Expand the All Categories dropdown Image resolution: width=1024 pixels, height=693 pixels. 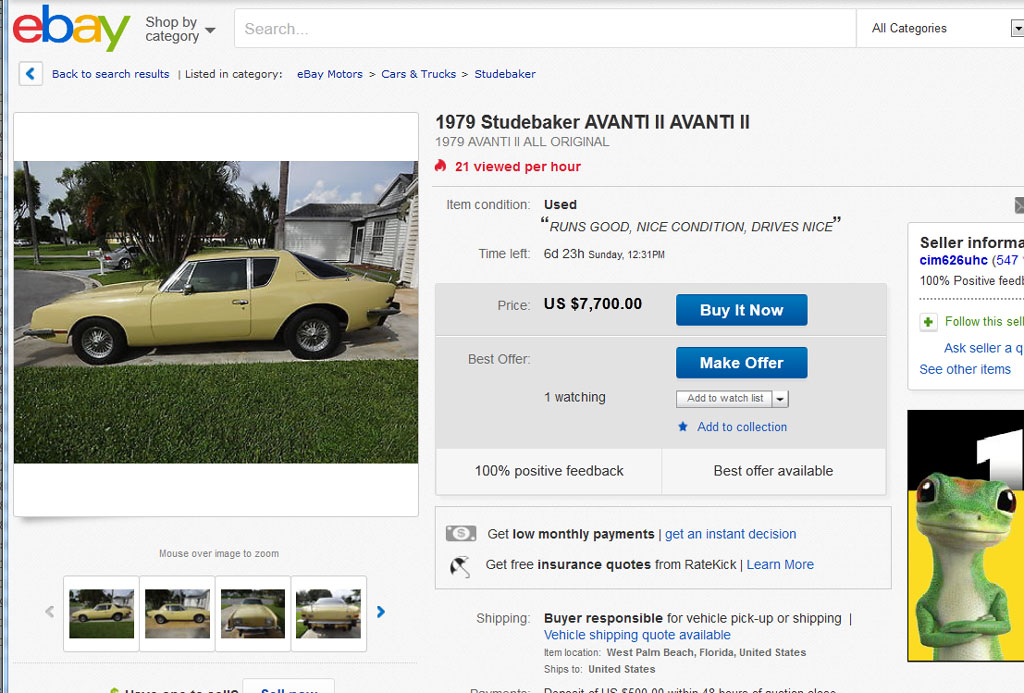(942, 29)
